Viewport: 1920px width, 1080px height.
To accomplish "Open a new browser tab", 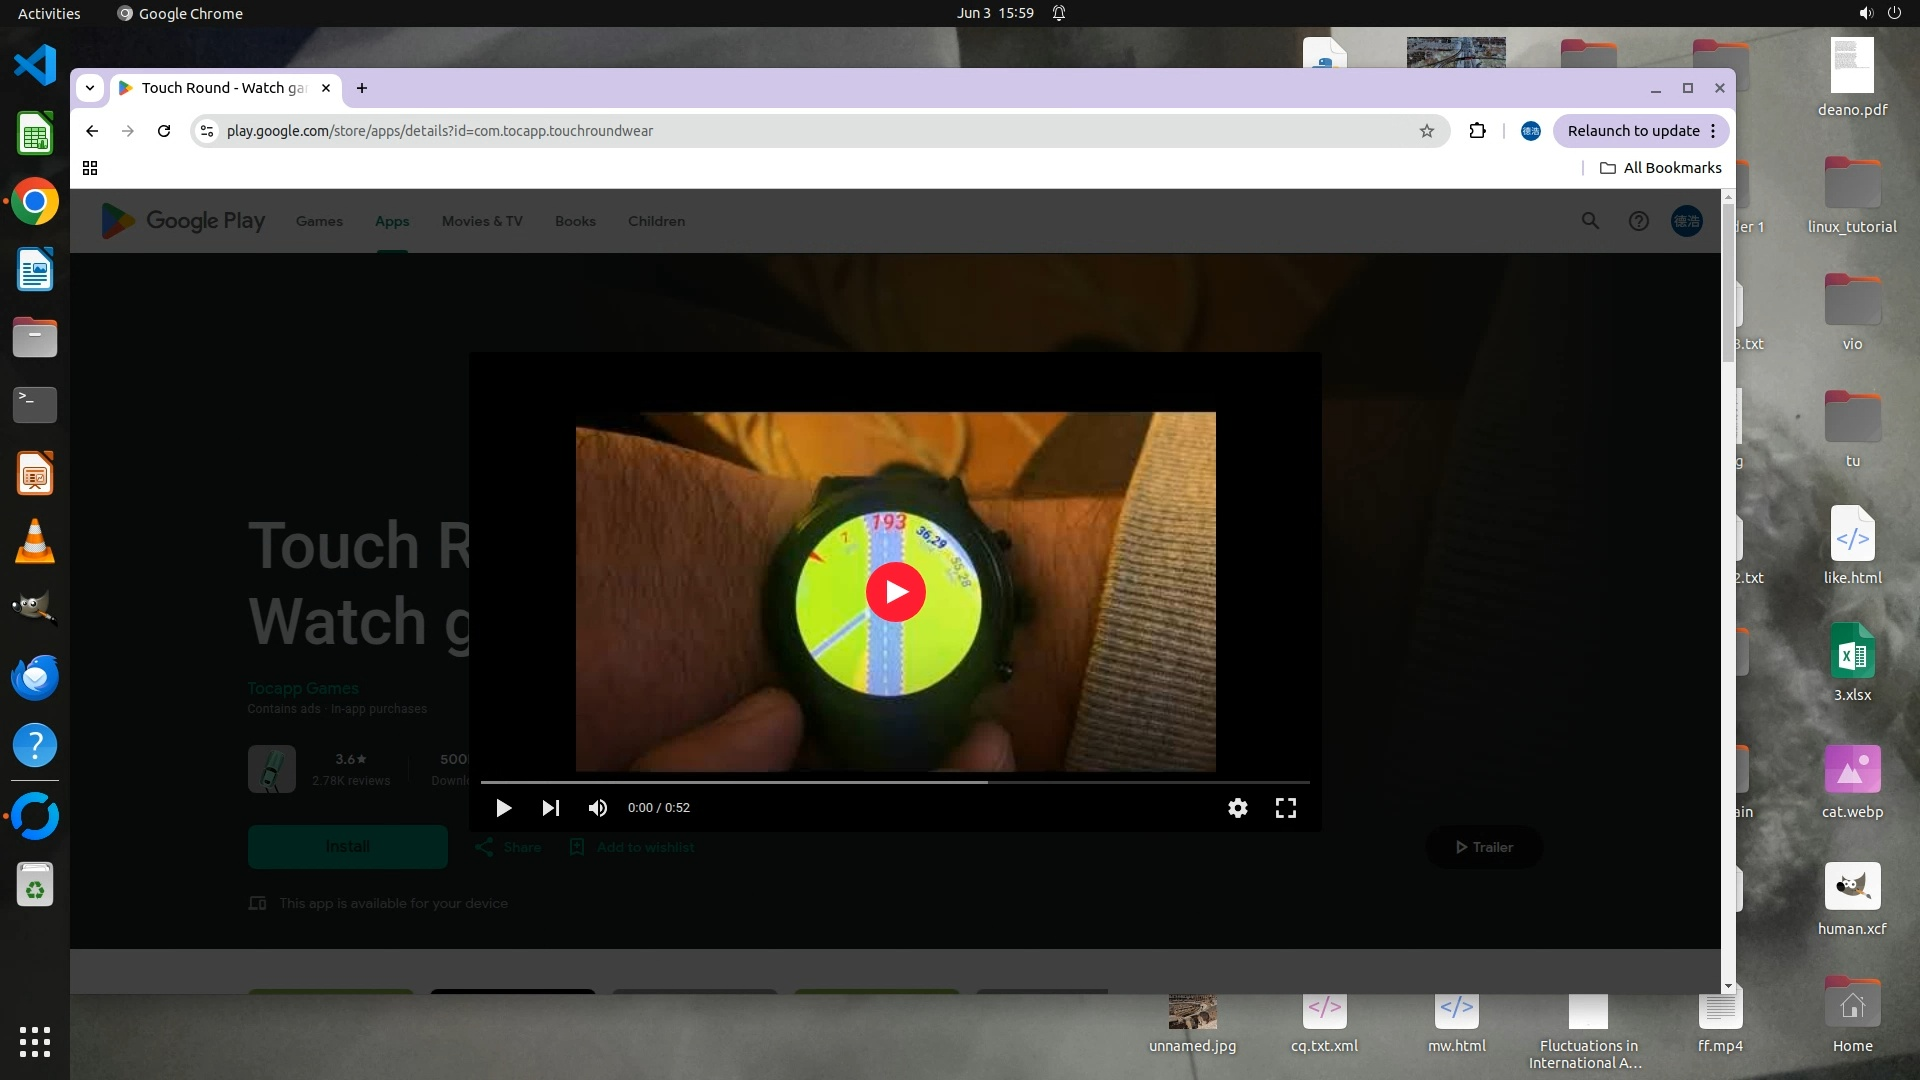I will click(x=362, y=88).
